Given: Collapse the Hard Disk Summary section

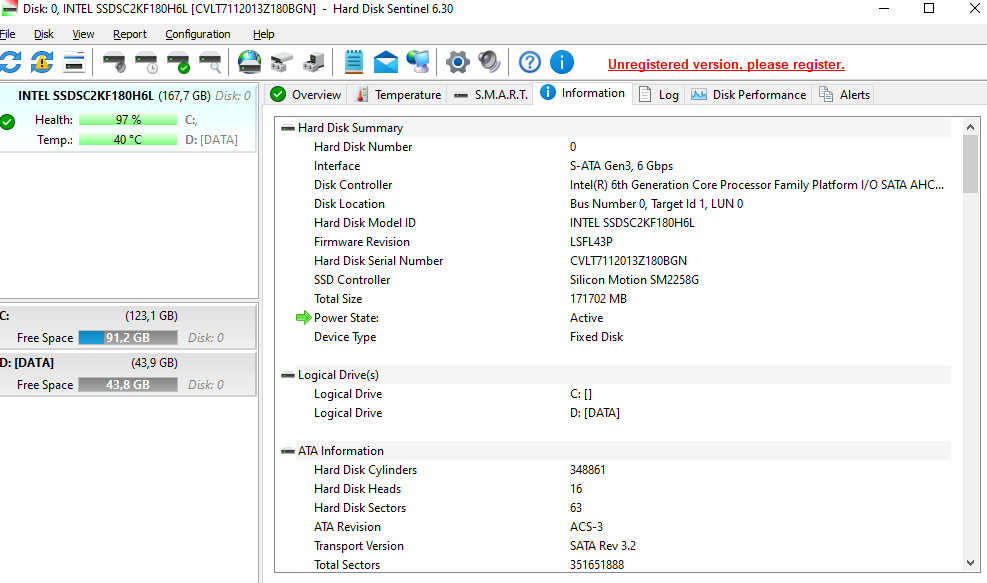Looking at the screenshot, I should (288, 128).
